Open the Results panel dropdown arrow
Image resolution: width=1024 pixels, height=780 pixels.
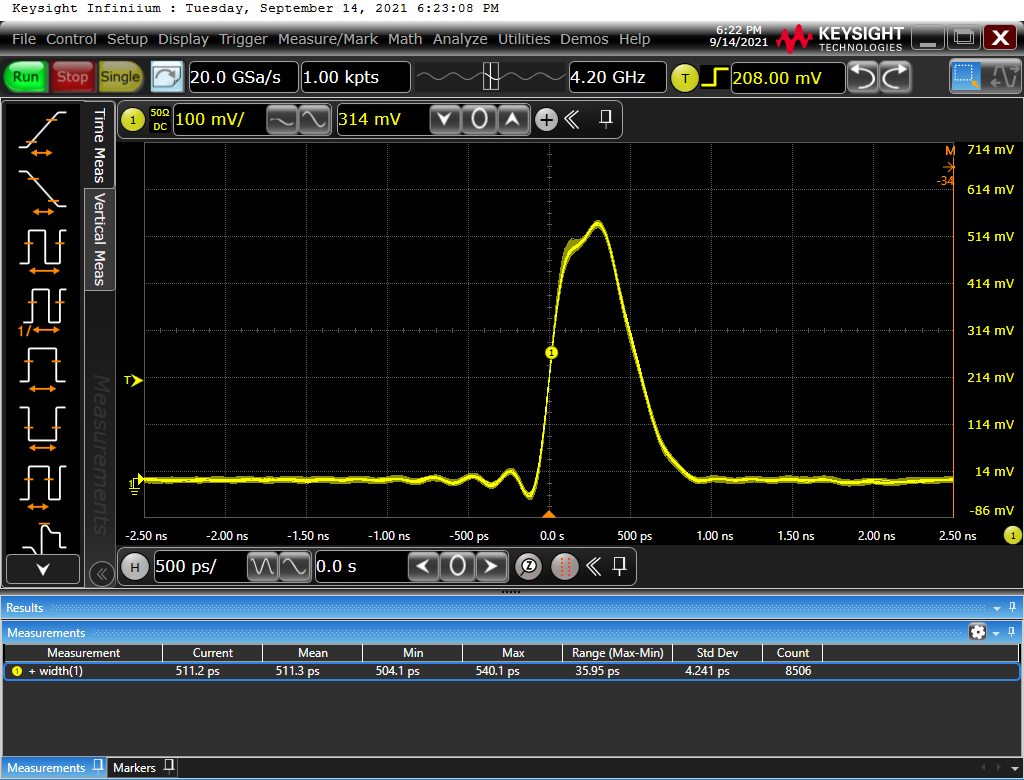(996, 608)
